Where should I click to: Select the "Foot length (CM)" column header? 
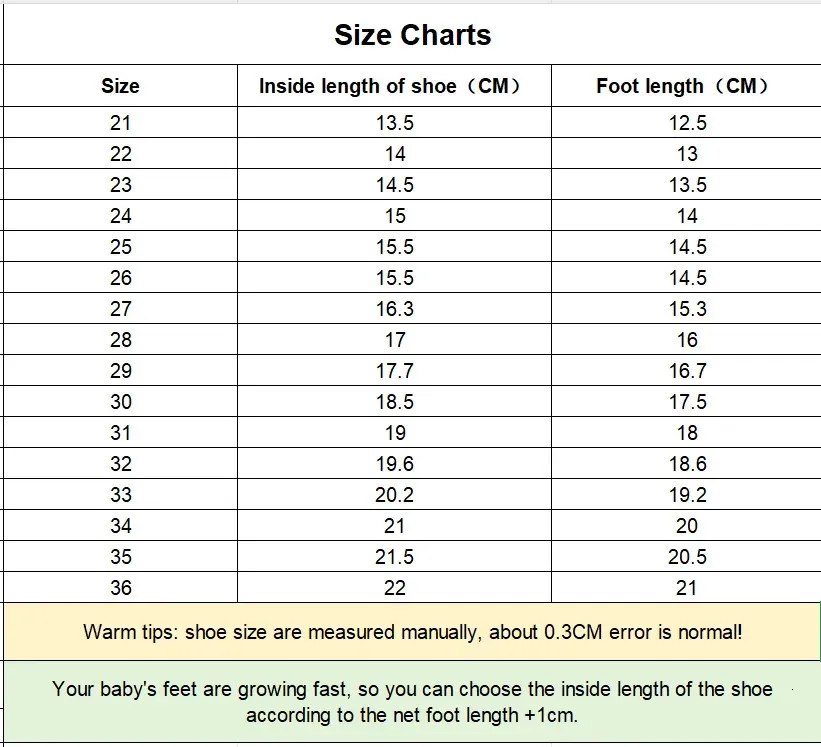point(686,86)
